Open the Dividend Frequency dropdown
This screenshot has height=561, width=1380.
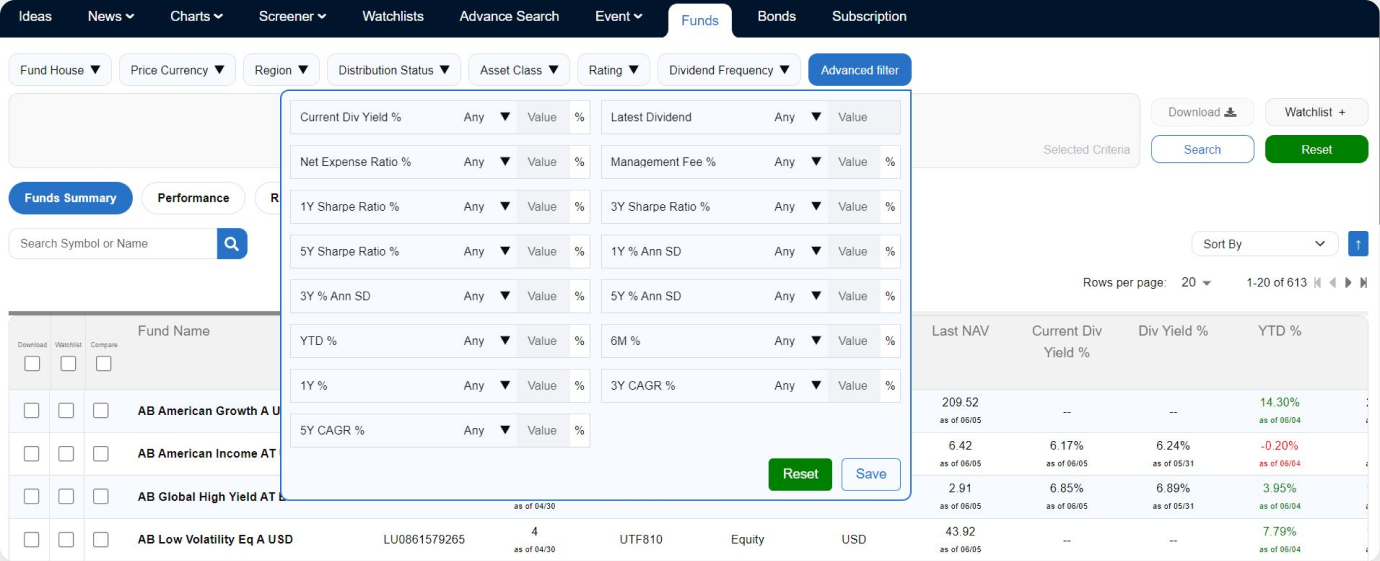[729, 70]
